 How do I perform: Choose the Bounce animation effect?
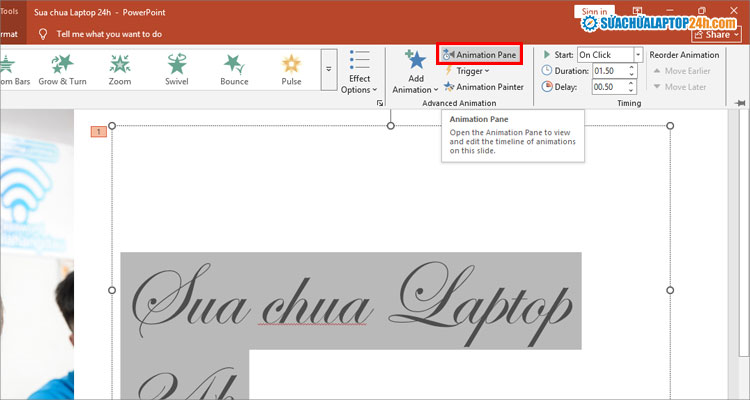234,68
